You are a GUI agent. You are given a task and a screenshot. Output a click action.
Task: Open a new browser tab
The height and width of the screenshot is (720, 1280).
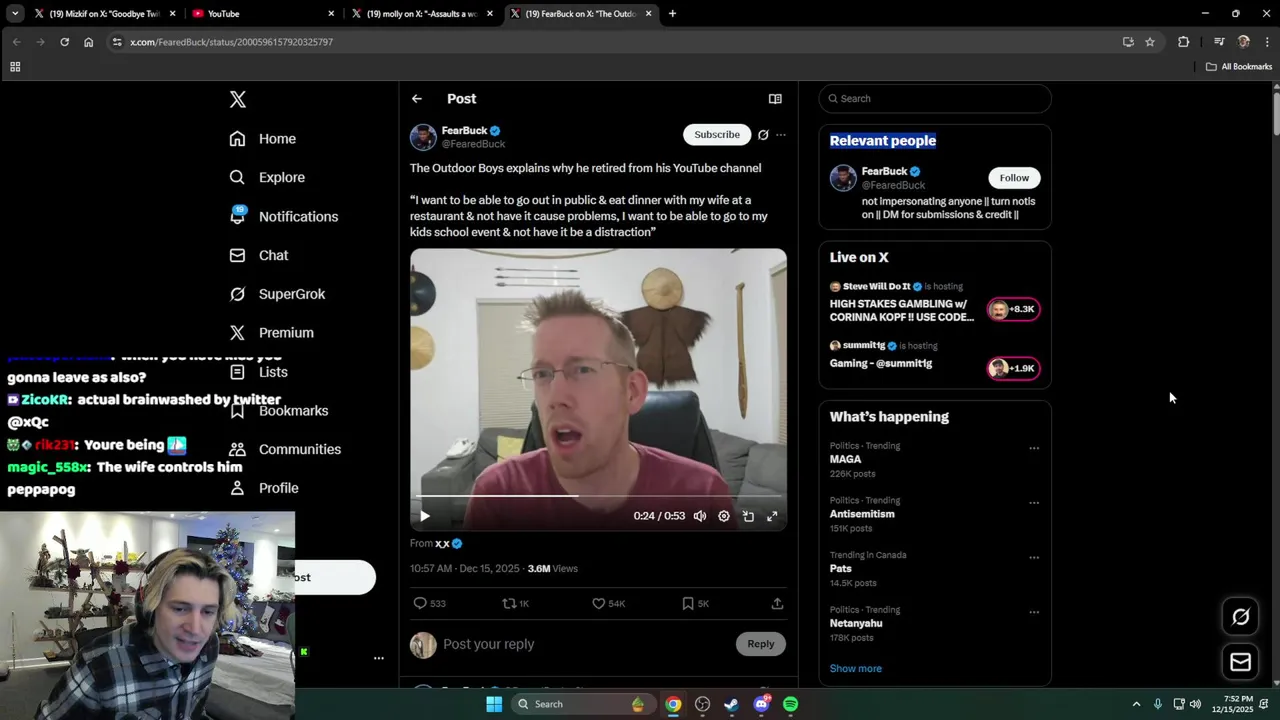tap(672, 14)
